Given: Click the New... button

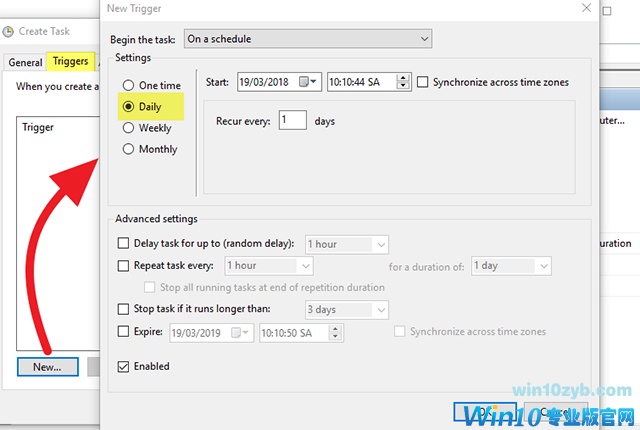Looking at the screenshot, I should point(47,367).
